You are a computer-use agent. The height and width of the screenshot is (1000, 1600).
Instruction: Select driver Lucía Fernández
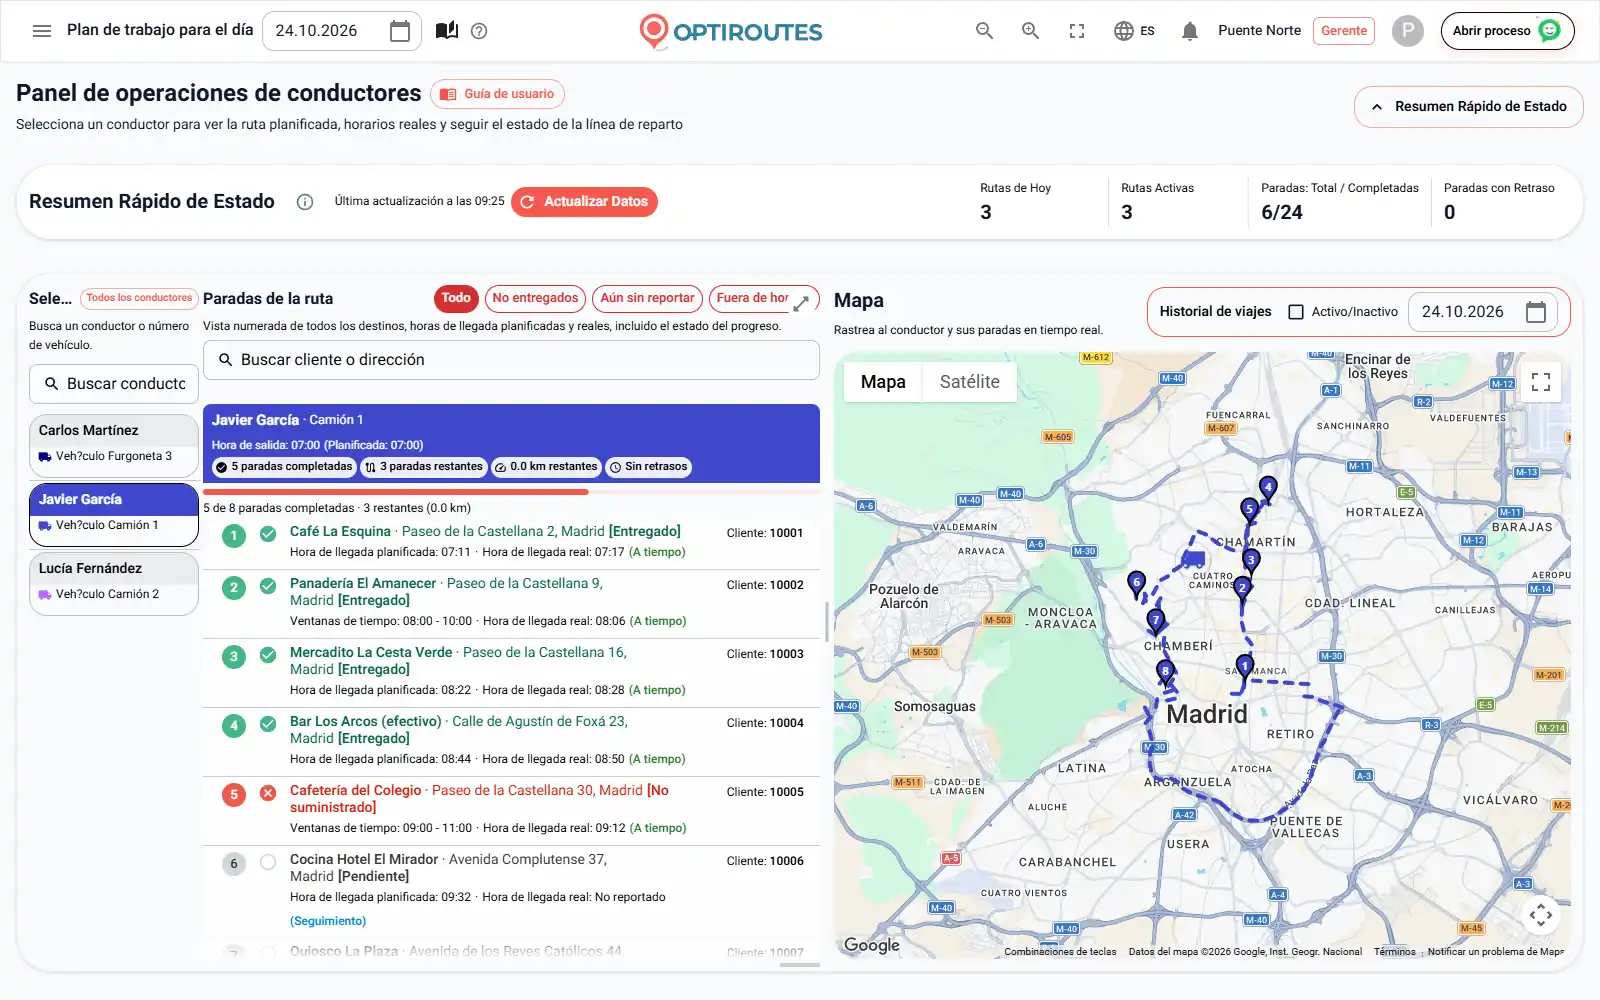(114, 582)
